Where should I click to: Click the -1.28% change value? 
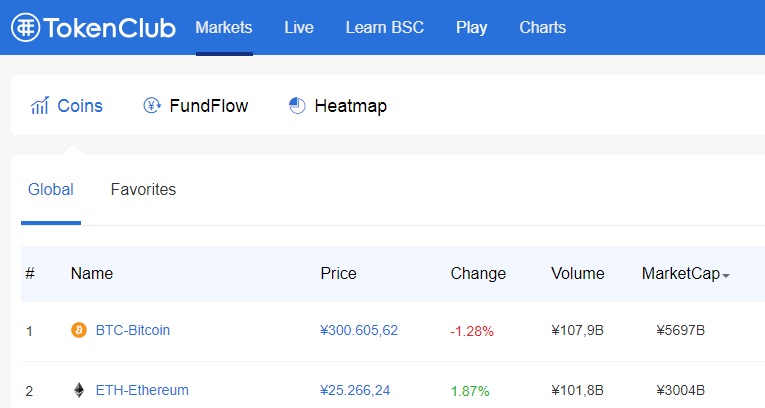pyautogui.click(x=472, y=331)
